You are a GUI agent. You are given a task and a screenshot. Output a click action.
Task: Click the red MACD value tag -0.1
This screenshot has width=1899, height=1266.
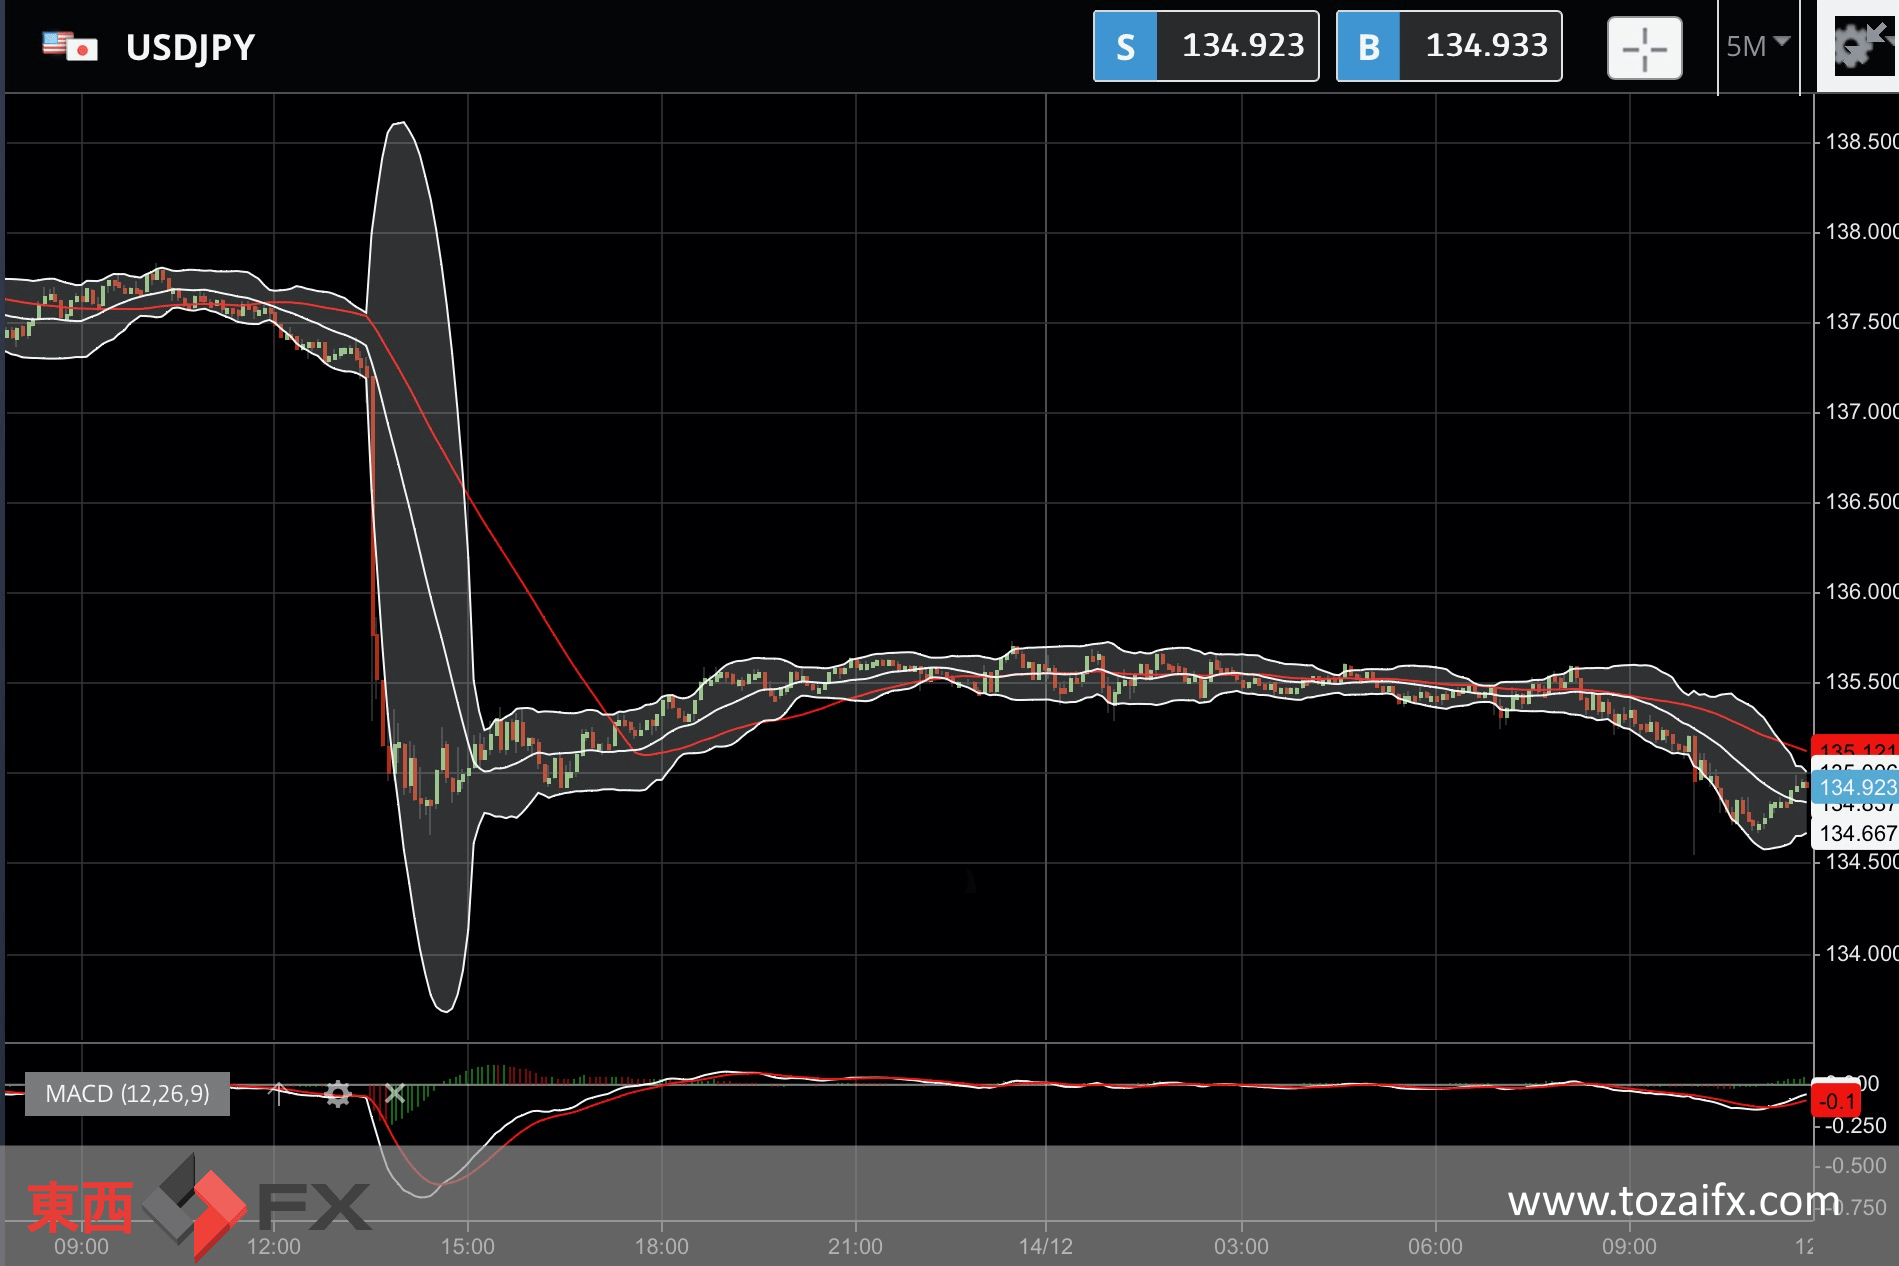click(x=1836, y=1101)
